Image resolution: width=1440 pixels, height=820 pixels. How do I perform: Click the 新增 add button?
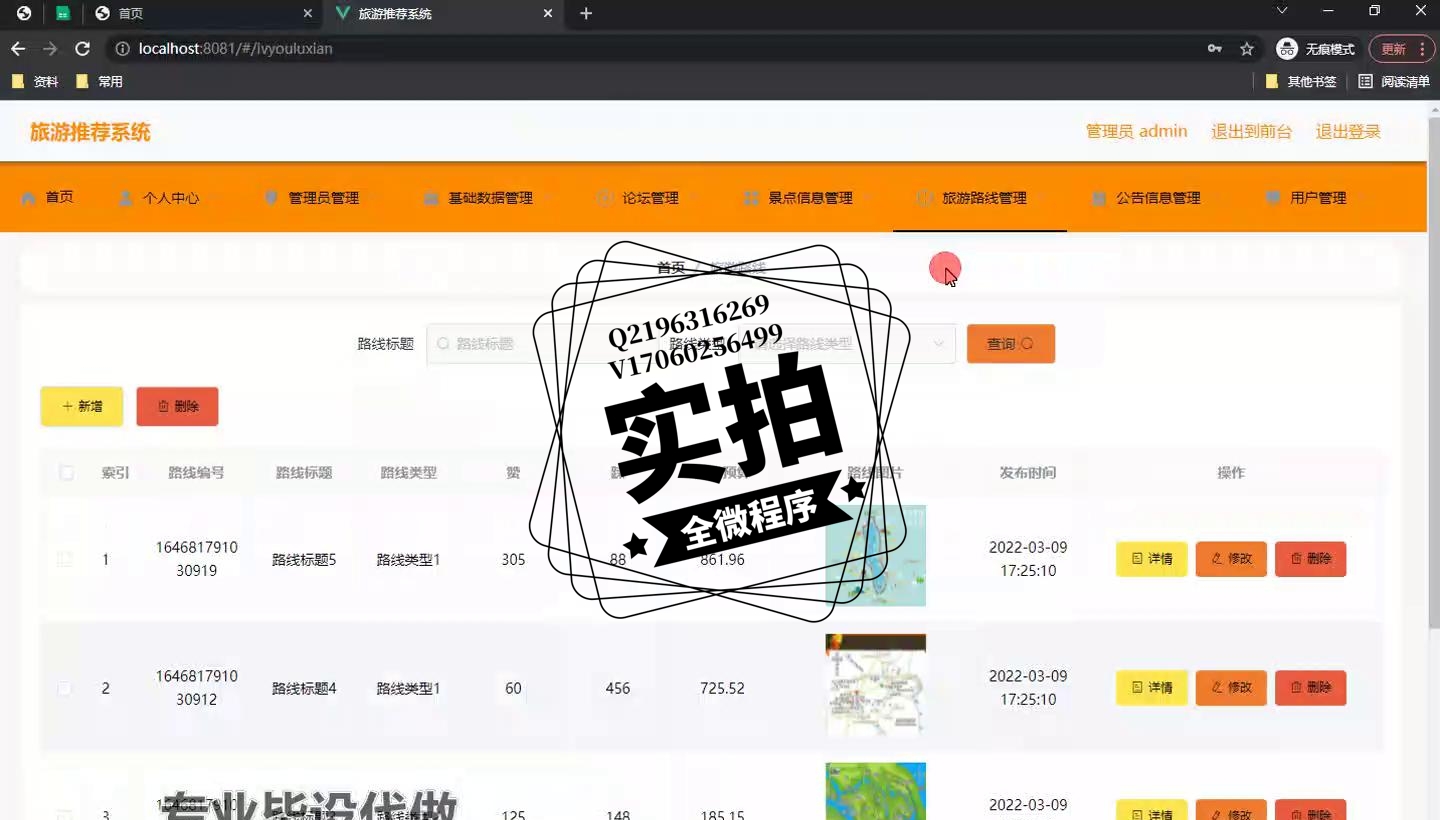pos(82,407)
